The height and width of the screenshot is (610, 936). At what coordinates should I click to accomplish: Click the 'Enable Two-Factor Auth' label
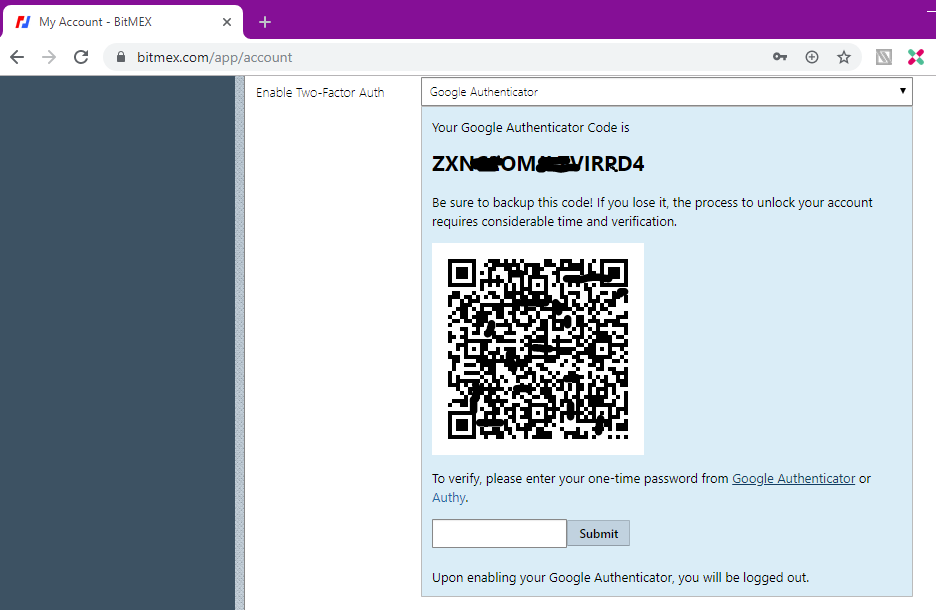pyautogui.click(x=320, y=93)
